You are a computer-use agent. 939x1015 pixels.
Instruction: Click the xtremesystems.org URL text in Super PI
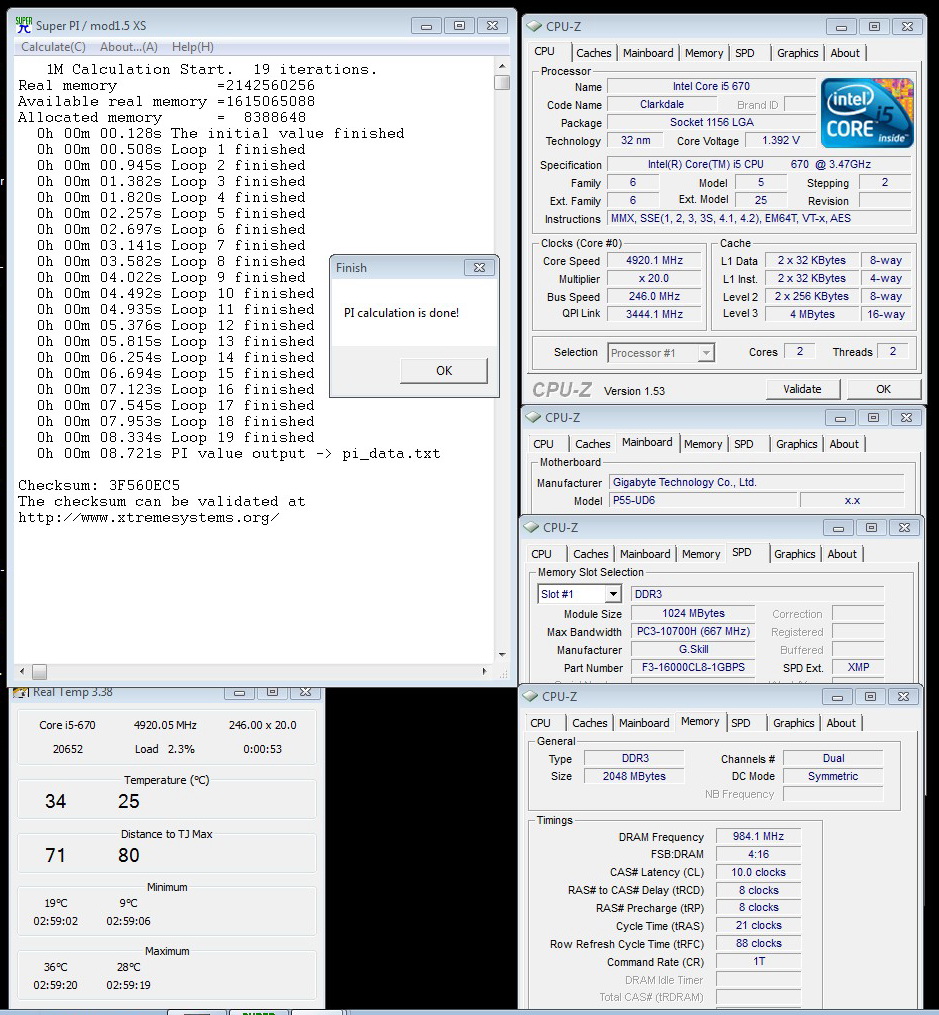148,518
